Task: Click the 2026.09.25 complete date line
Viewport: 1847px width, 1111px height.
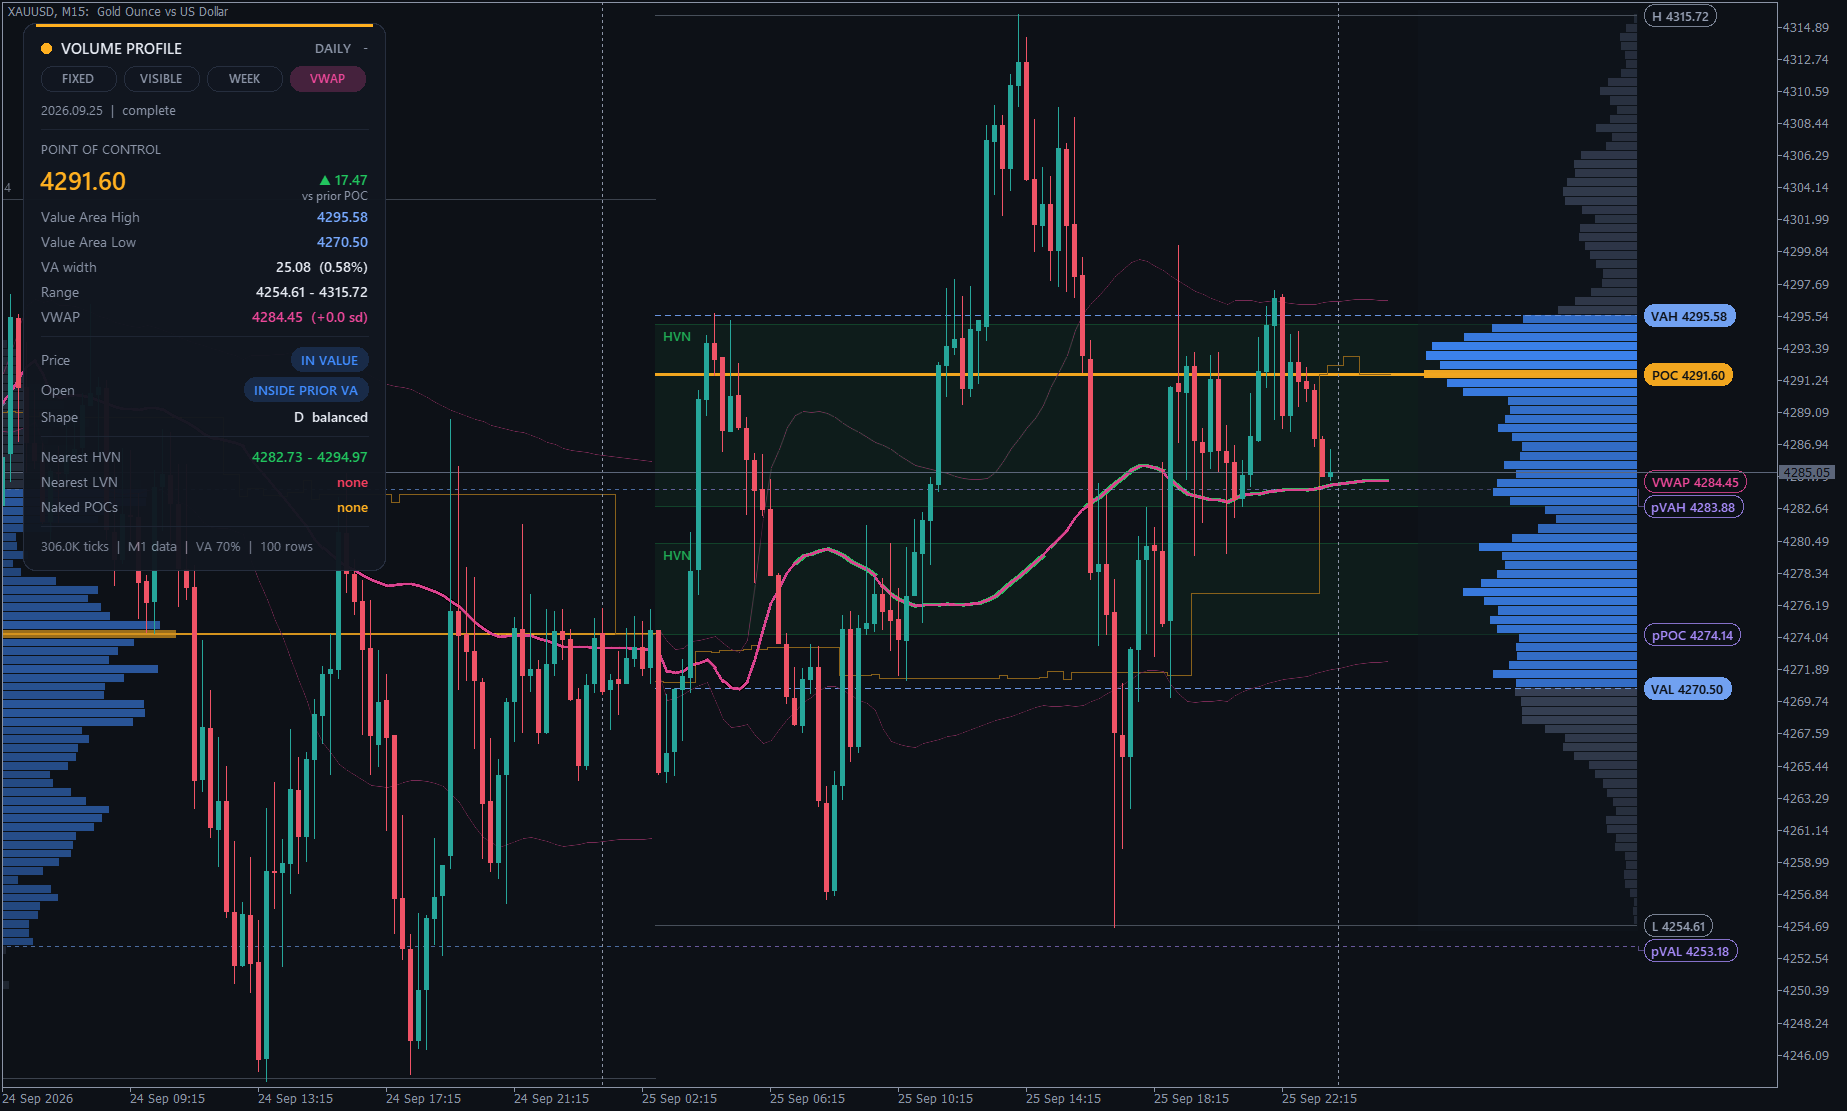Action: 108,110
